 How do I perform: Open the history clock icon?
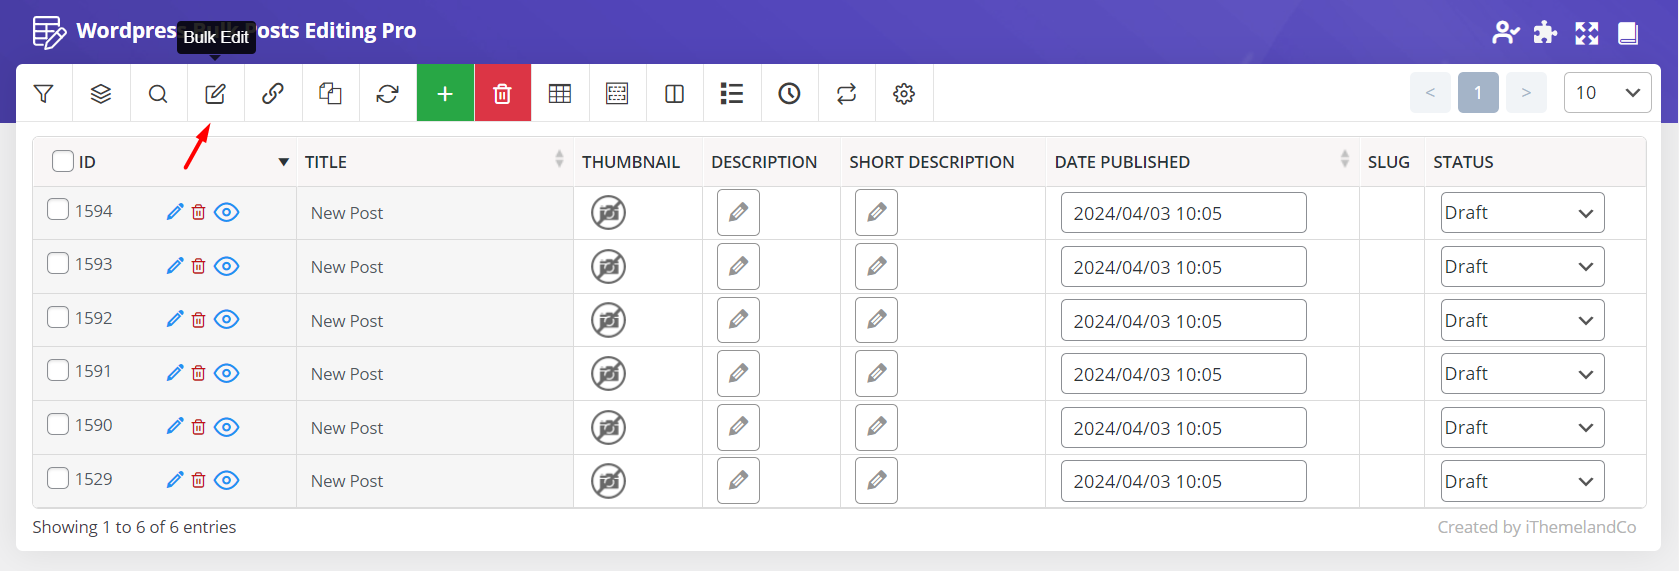[x=789, y=93]
